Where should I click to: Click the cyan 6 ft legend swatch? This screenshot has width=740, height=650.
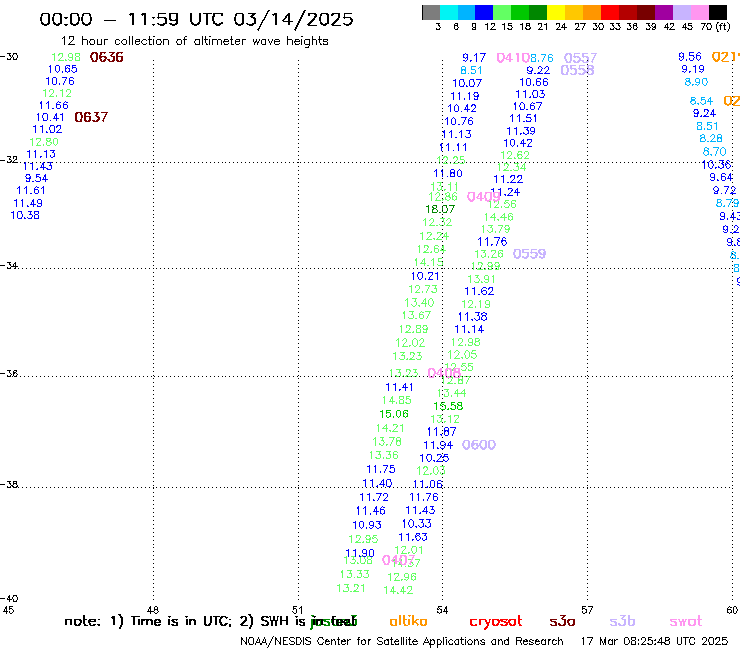448,12
